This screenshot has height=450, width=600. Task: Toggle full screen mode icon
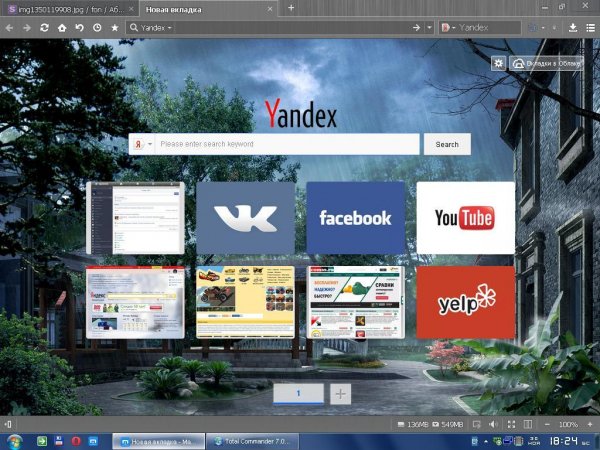pyautogui.click(x=511, y=424)
